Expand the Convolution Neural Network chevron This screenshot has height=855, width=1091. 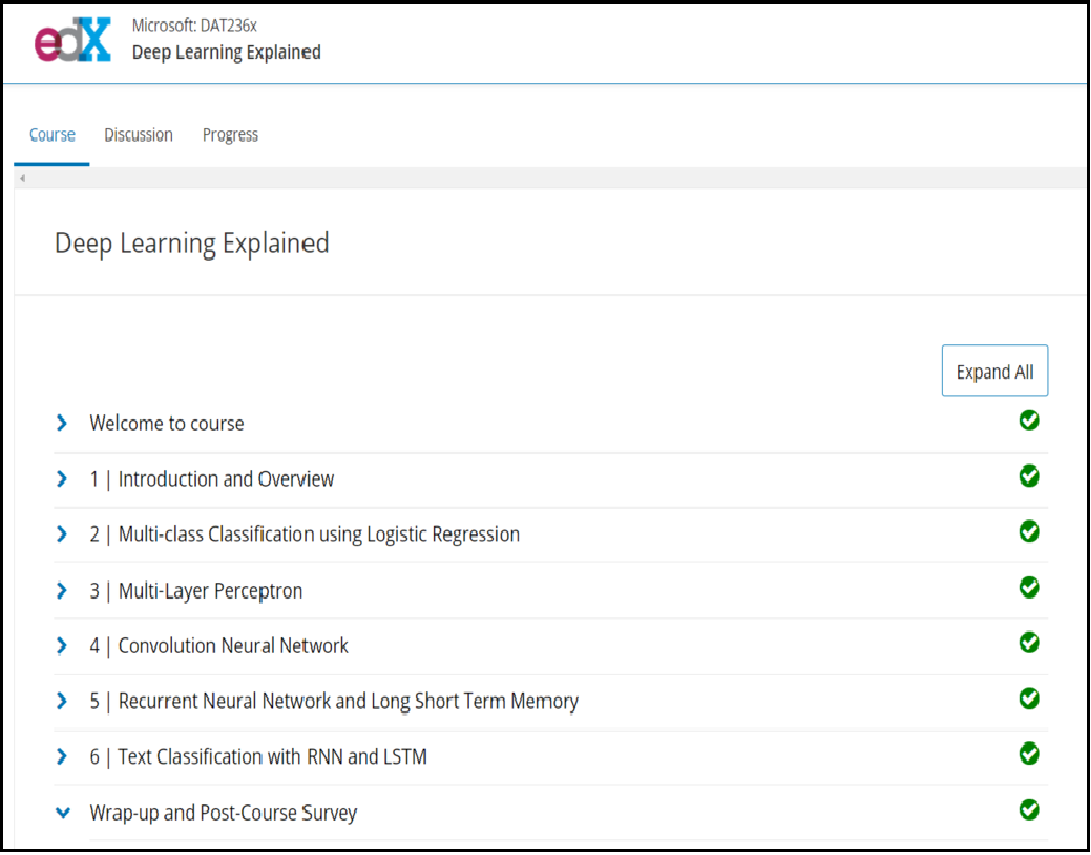point(62,646)
